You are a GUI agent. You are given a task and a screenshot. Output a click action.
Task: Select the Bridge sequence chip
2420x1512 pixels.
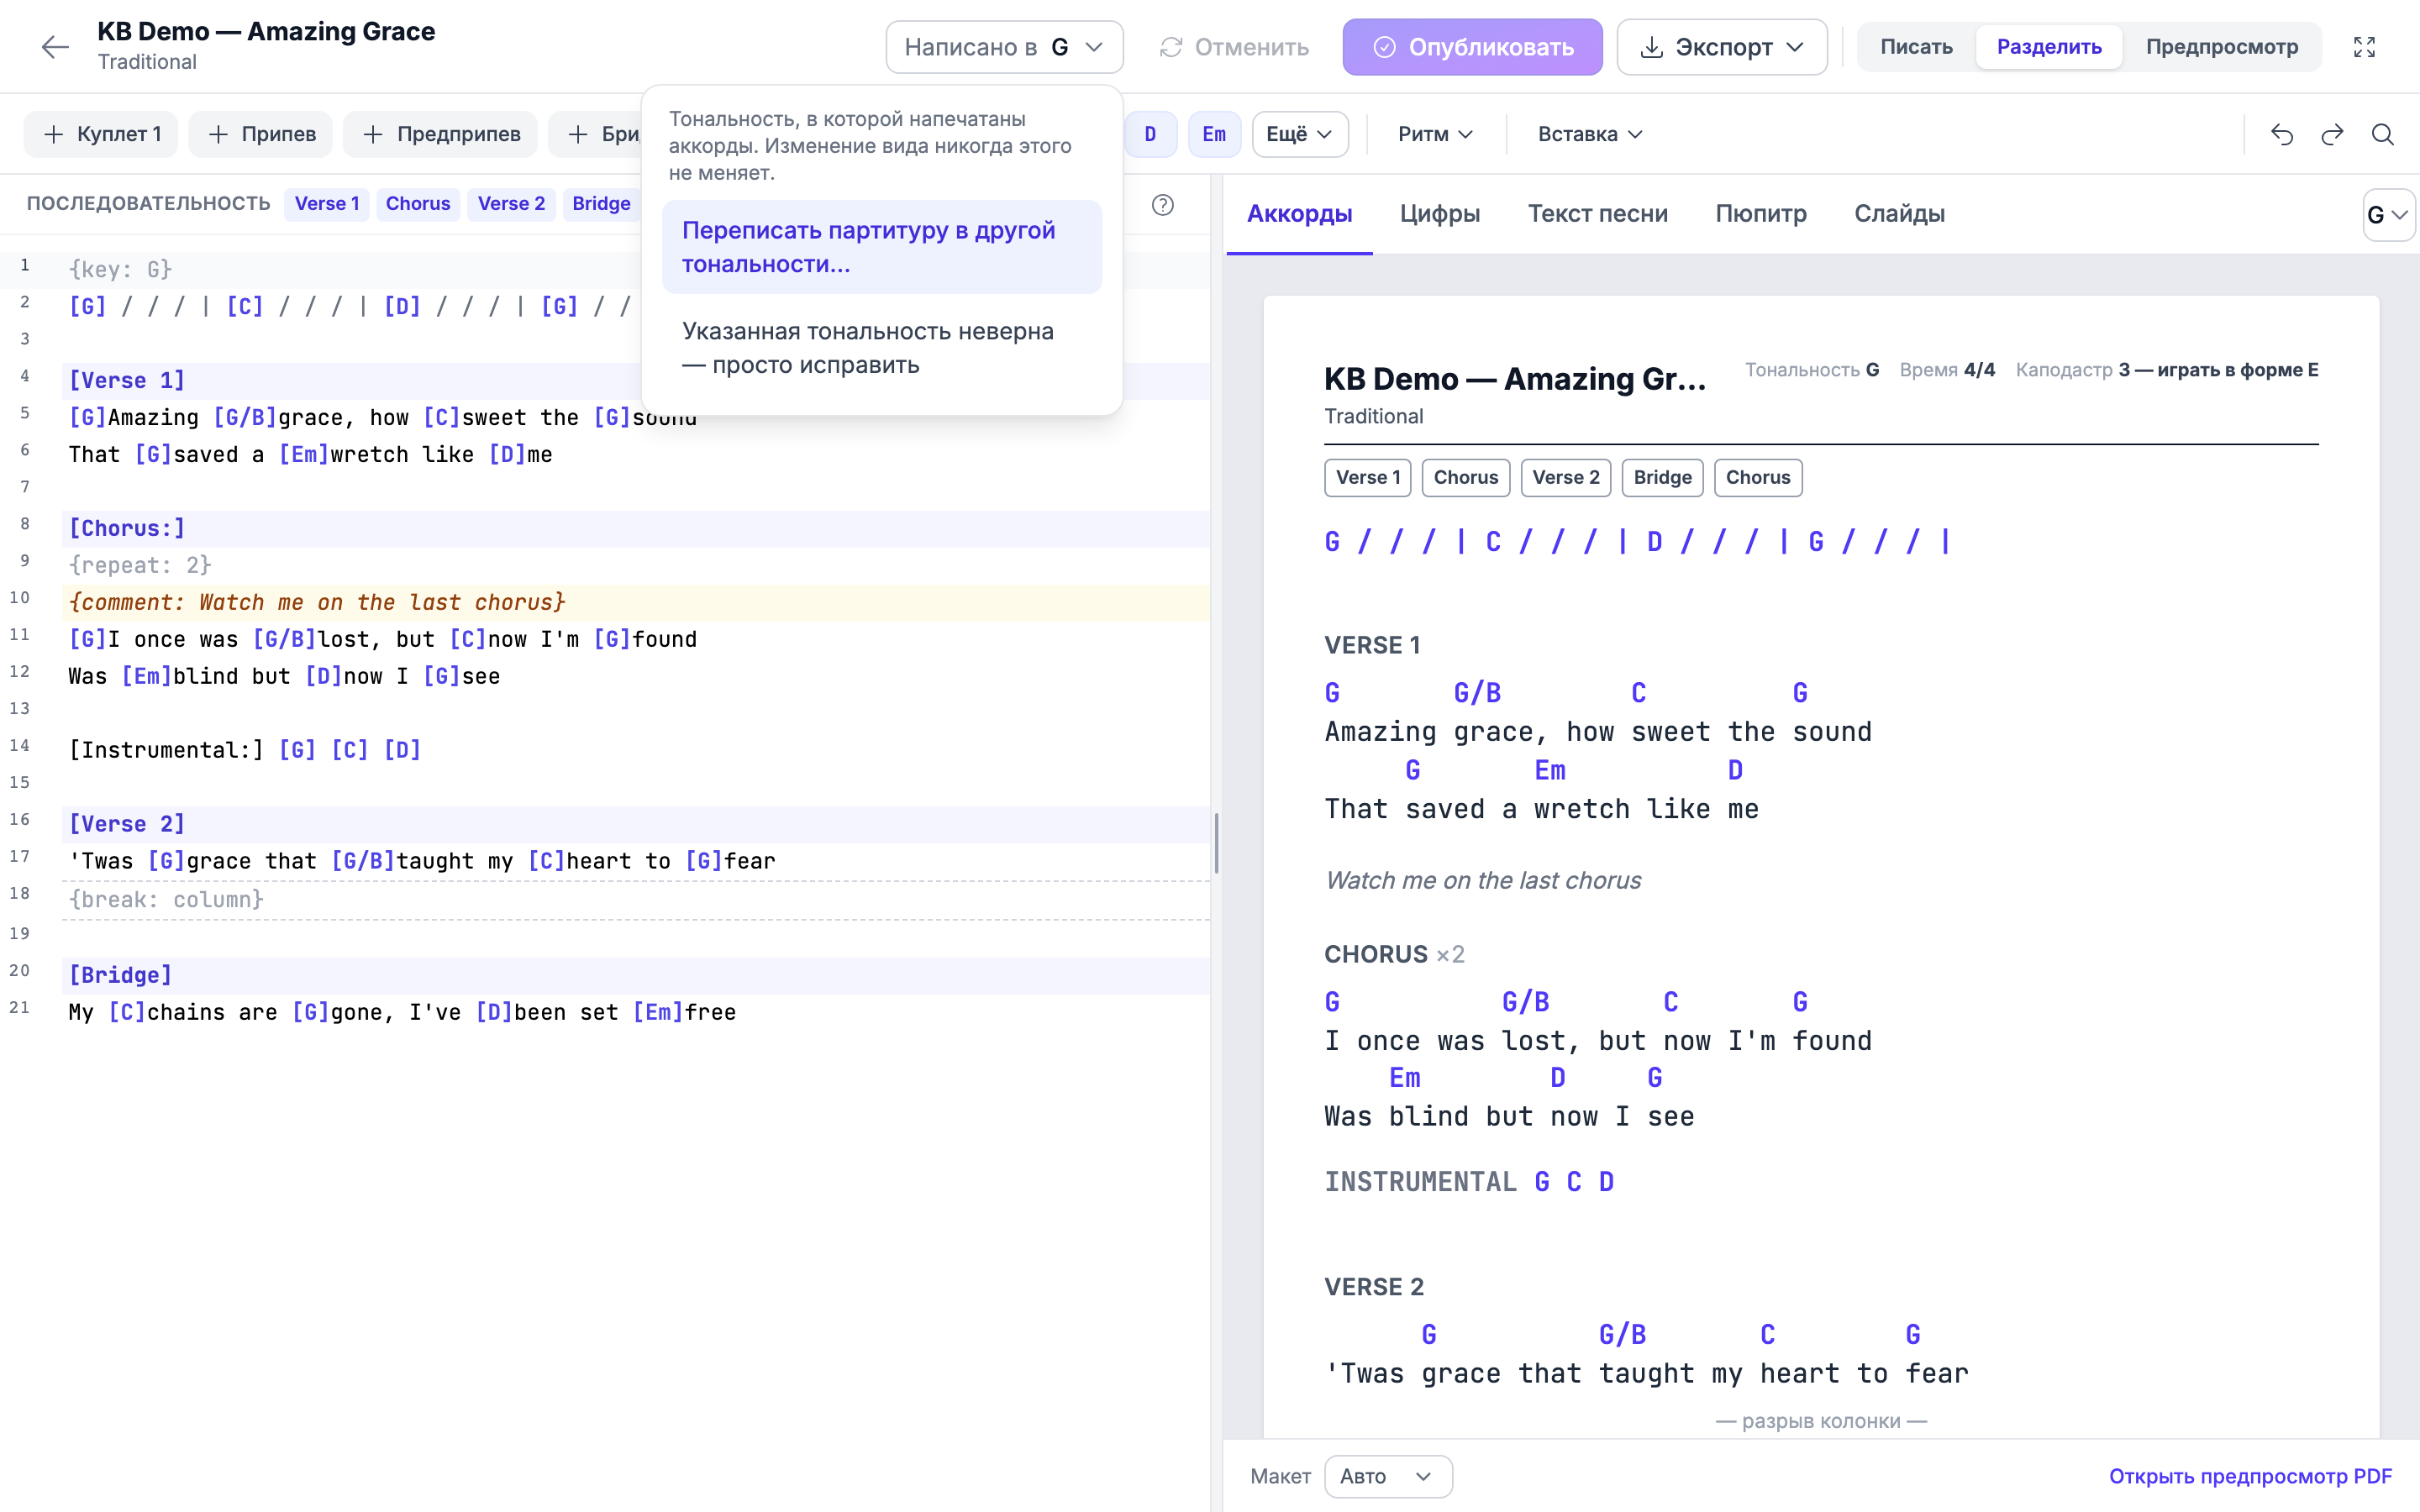(x=601, y=204)
